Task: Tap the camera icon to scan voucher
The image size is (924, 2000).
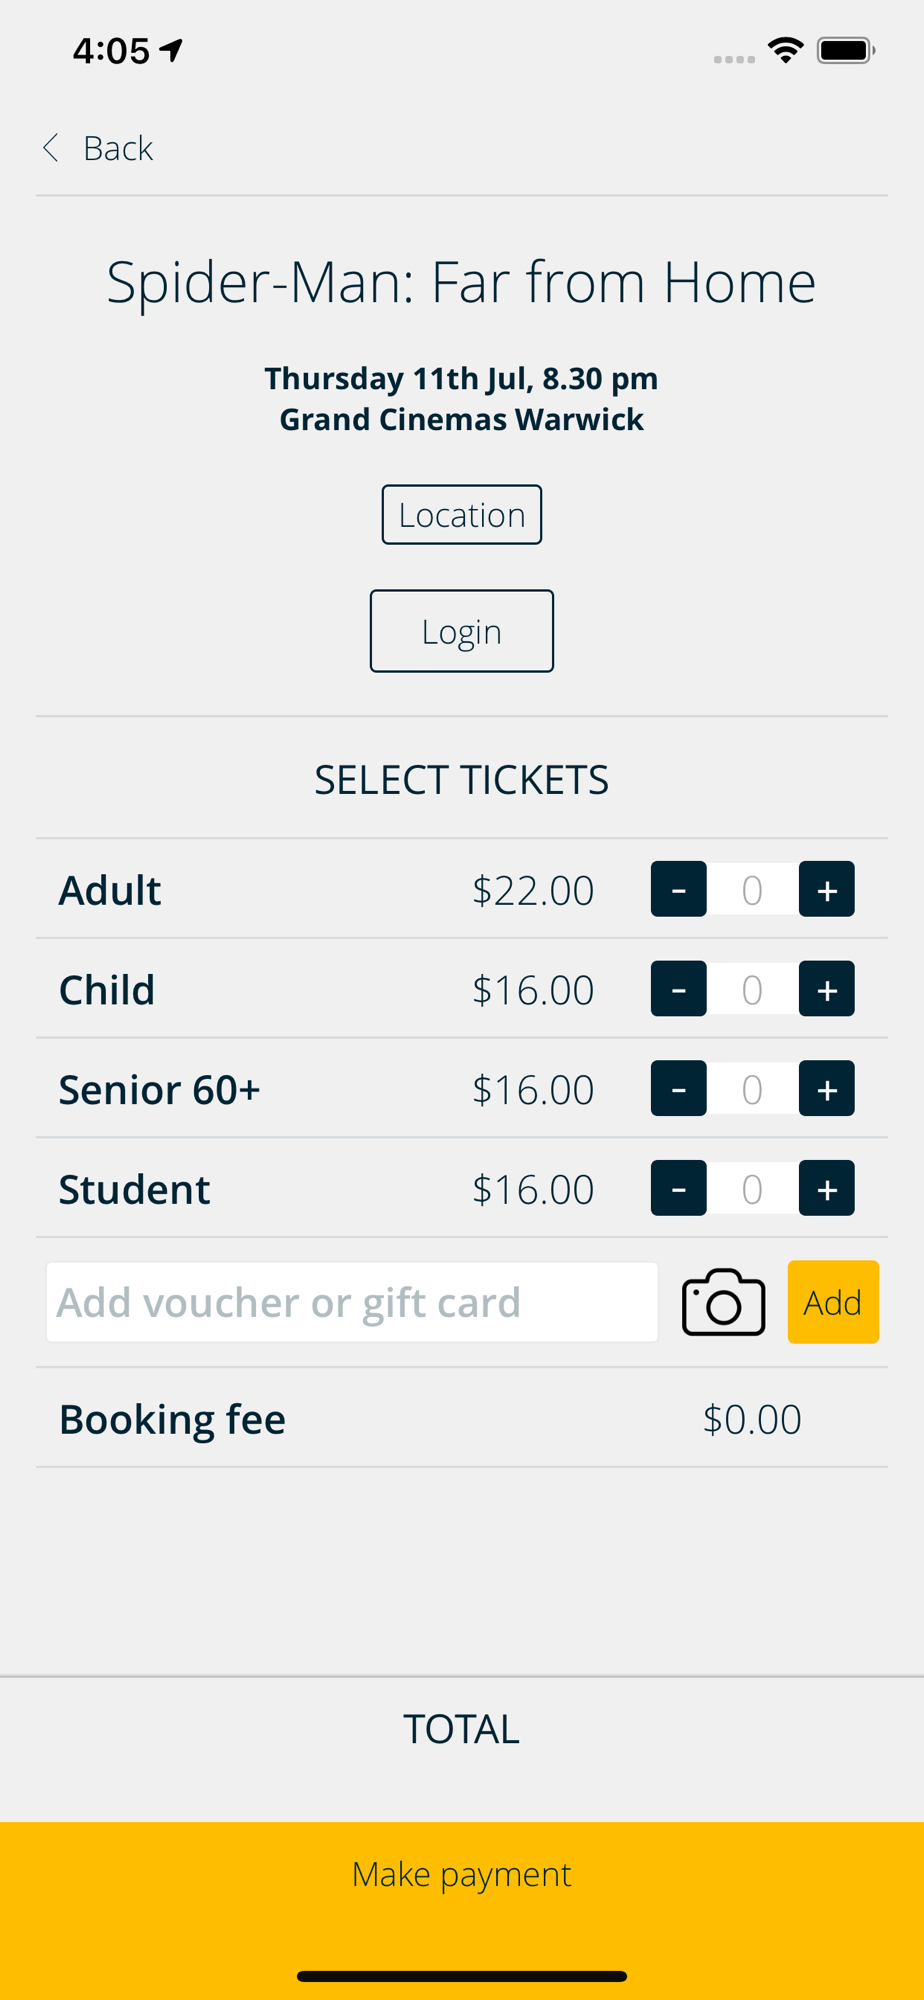Action: pyautogui.click(x=723, y=1302)
